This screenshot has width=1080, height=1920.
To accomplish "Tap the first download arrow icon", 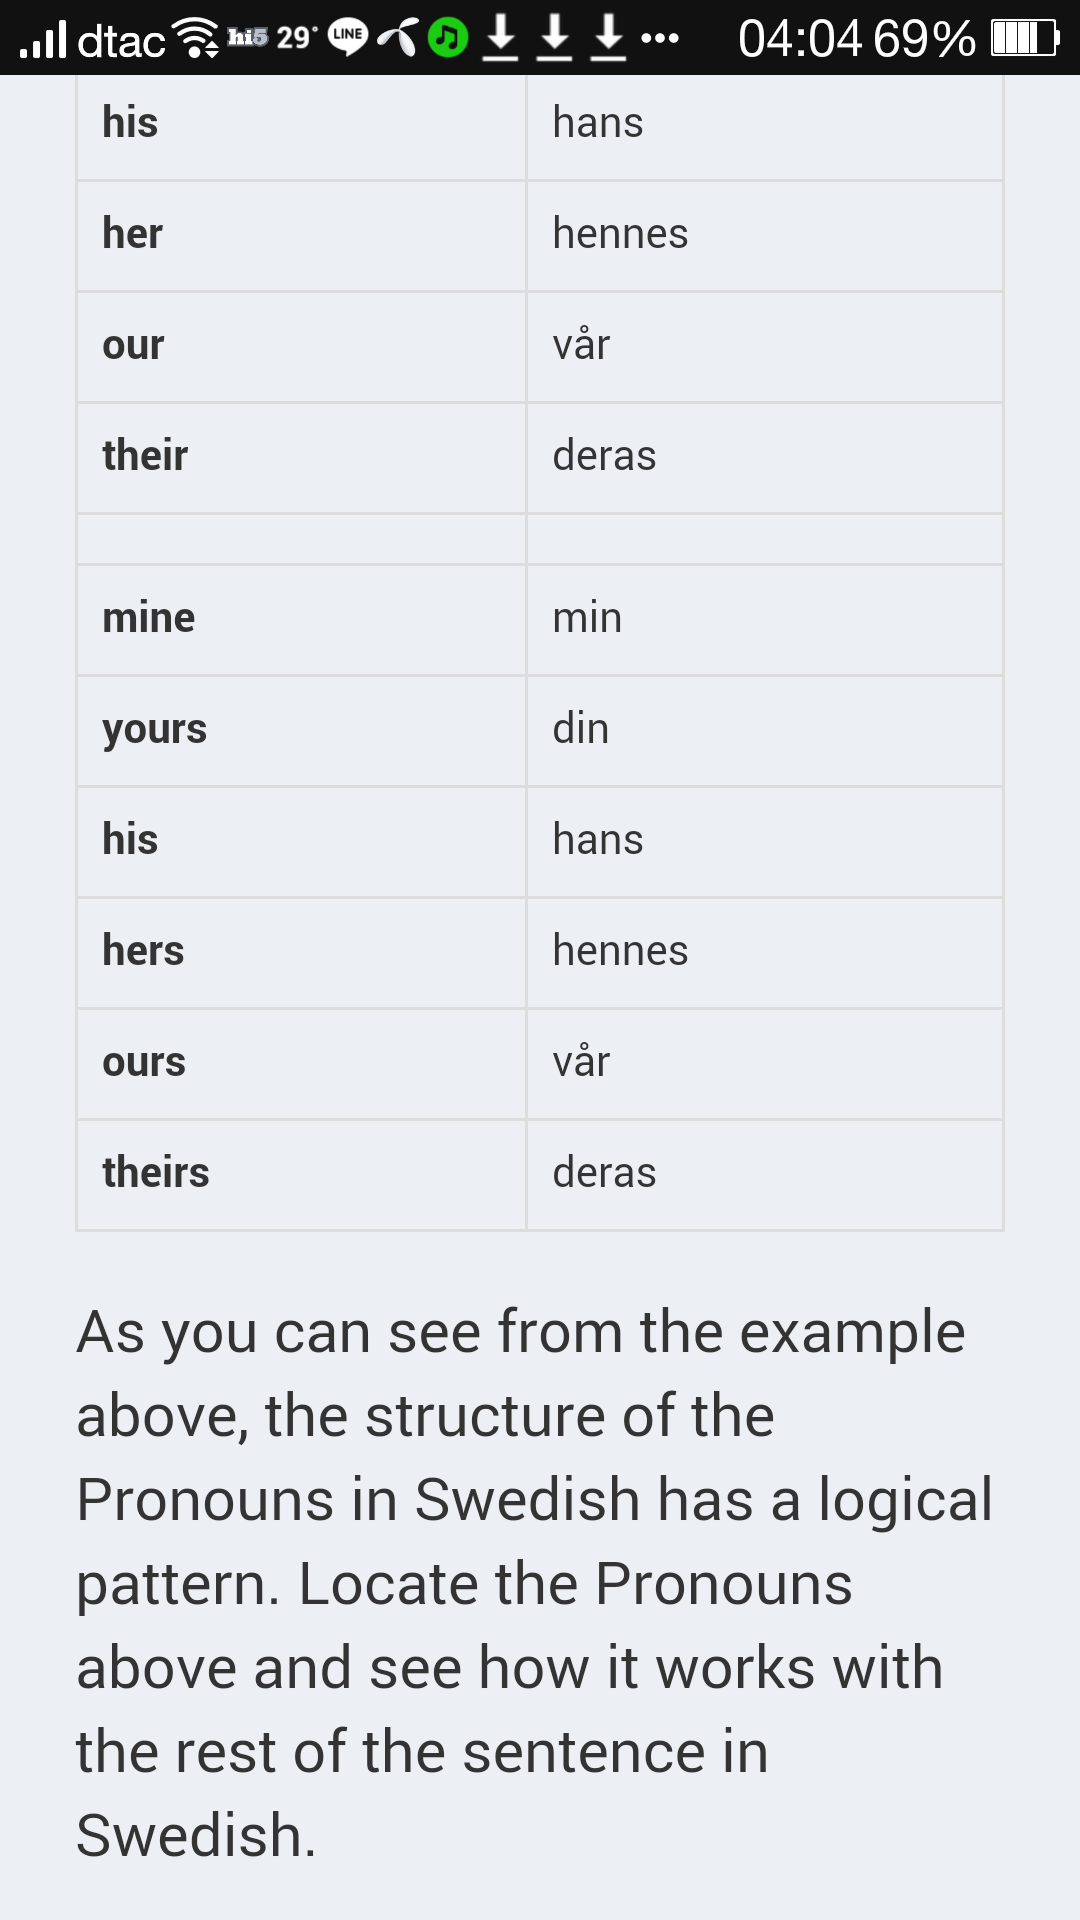I will click(500, 38).
